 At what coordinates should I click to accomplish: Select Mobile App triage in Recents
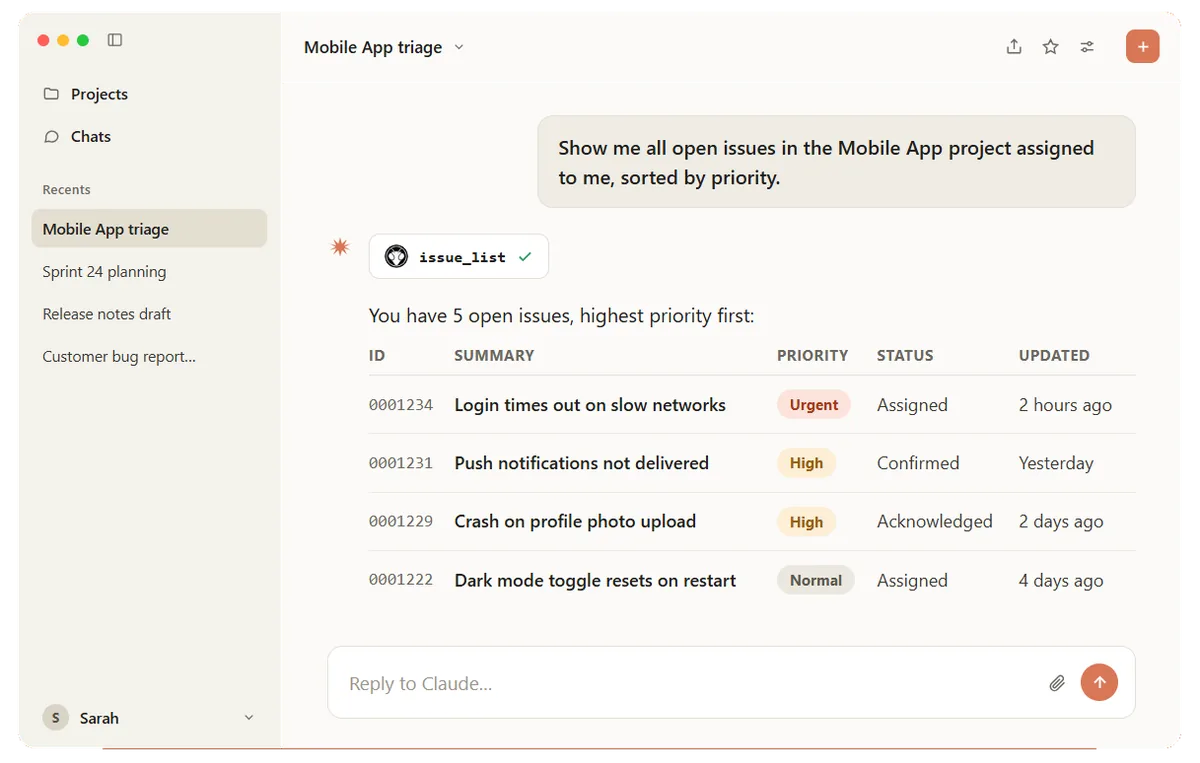point(149,228)
